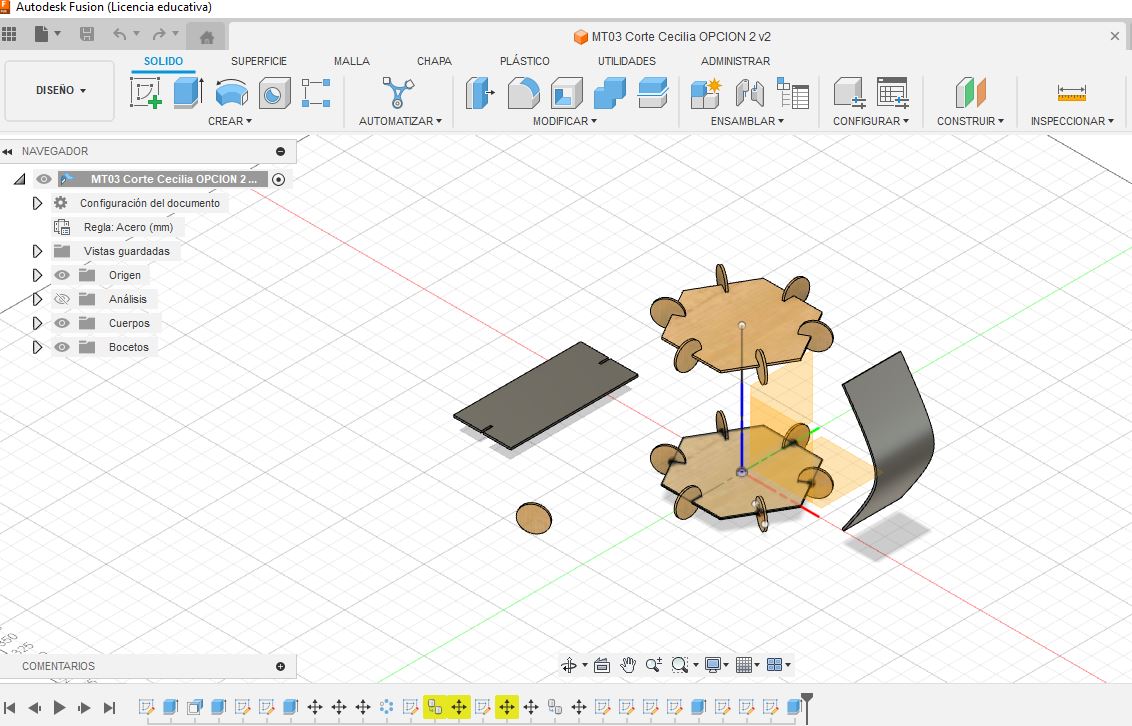Viewport: 1132px width, 726px height.
Task: Go to the Home tab icon
Action: pyautogui.click(x=206, y=37)
